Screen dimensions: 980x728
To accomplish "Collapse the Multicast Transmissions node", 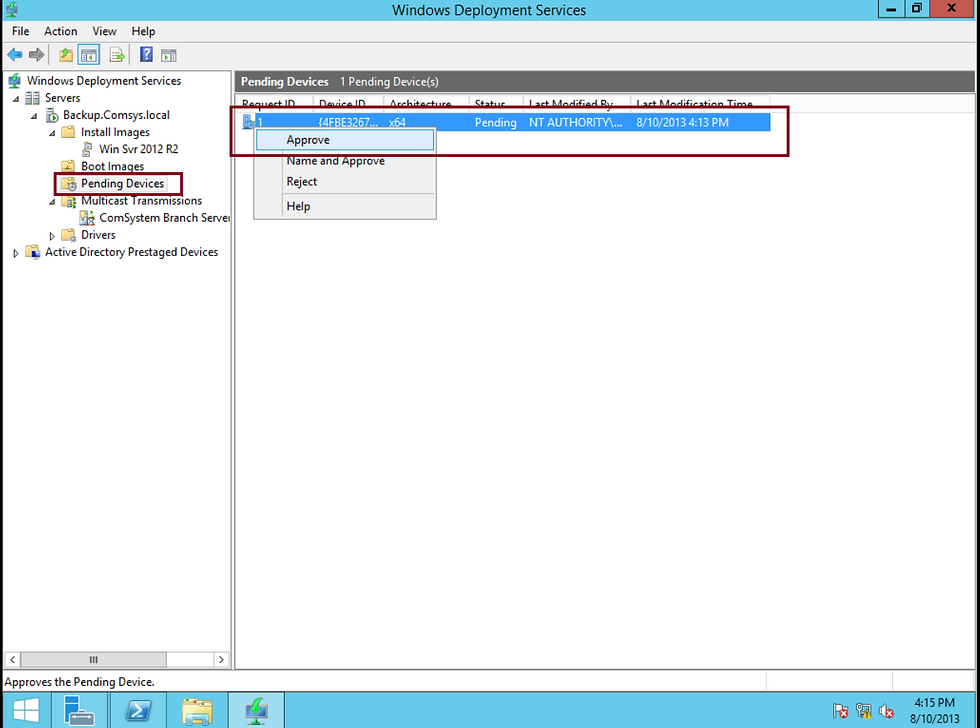I will [52, 202].
